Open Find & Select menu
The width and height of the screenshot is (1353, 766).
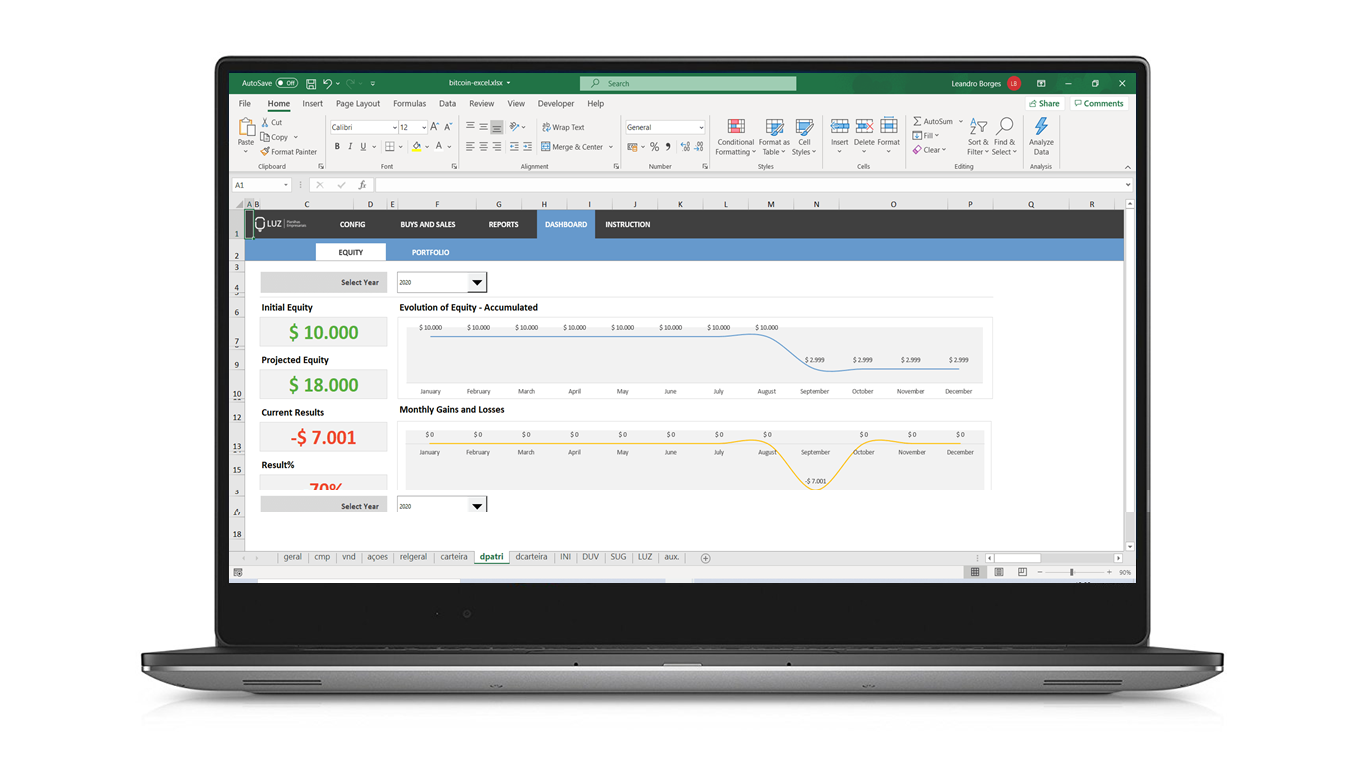1004,136
